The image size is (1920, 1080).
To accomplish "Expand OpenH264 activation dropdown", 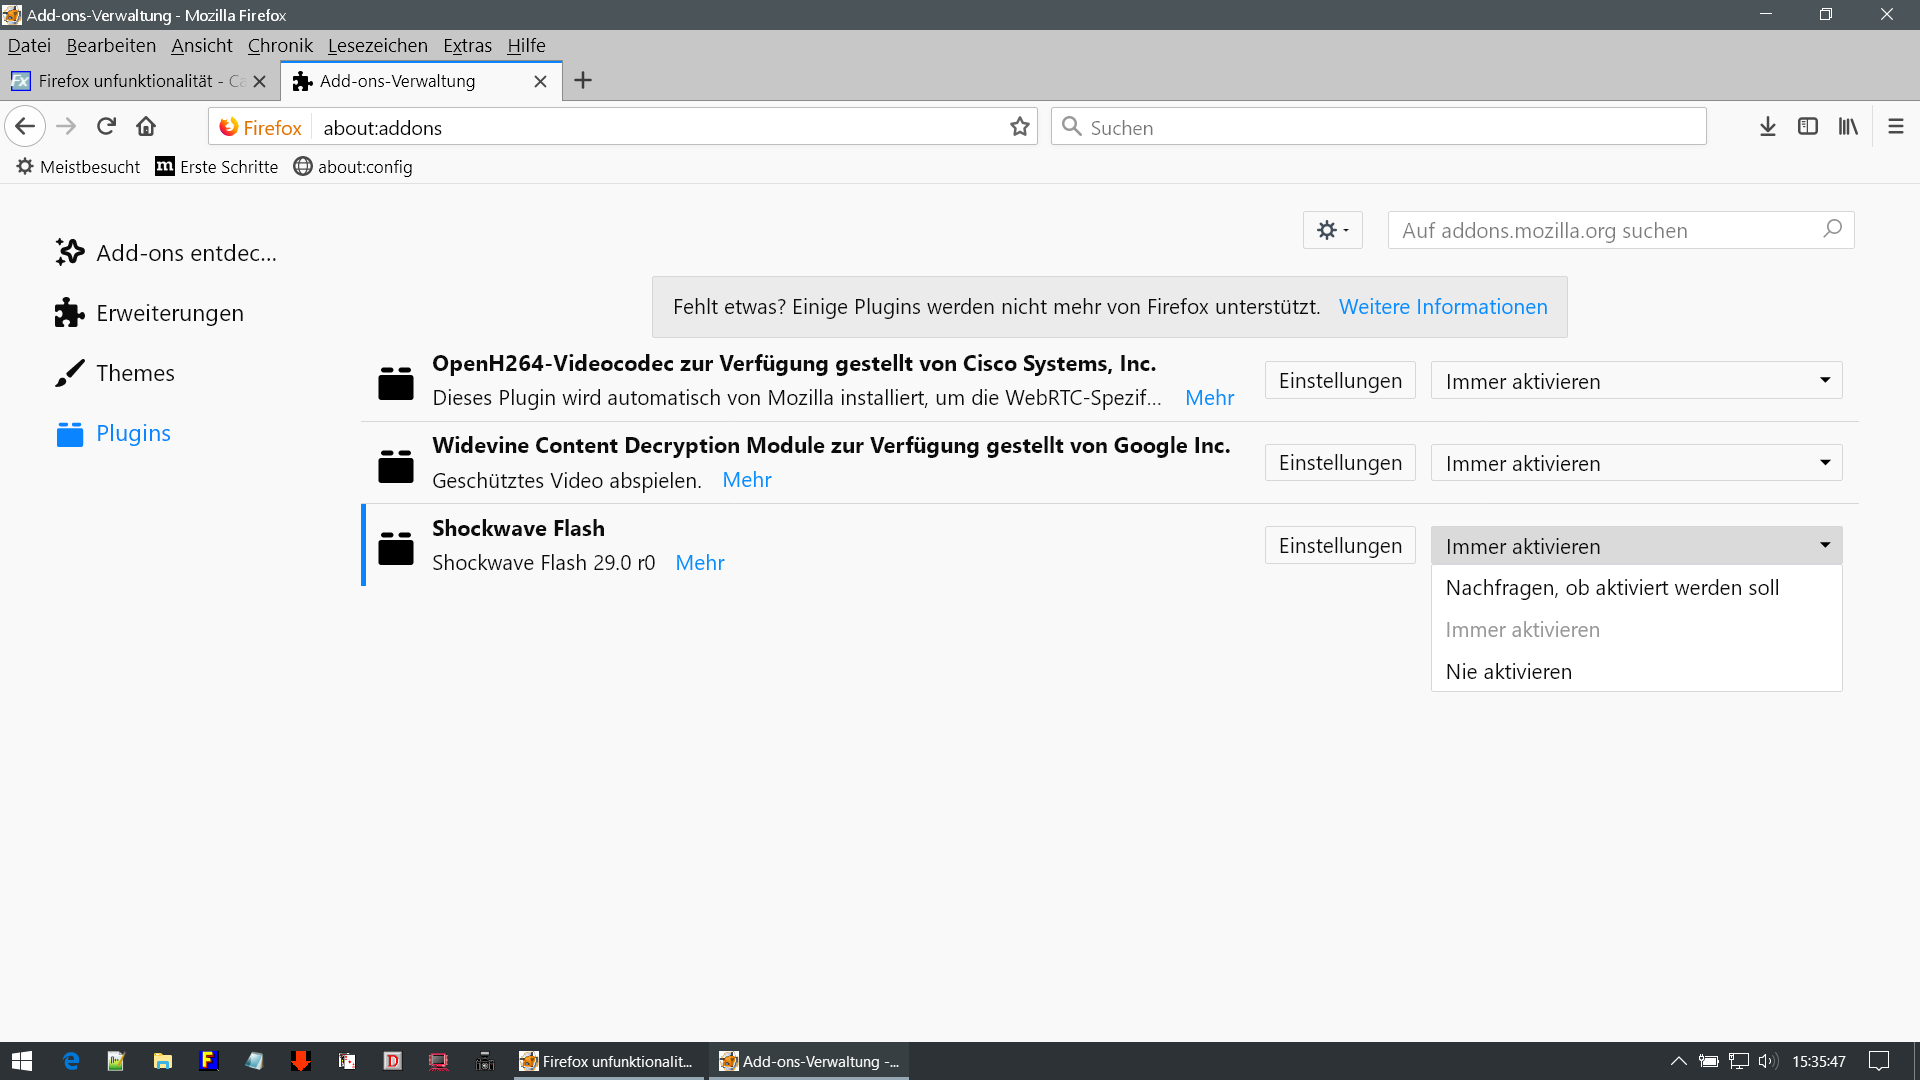I will (x=1636, y=381).
